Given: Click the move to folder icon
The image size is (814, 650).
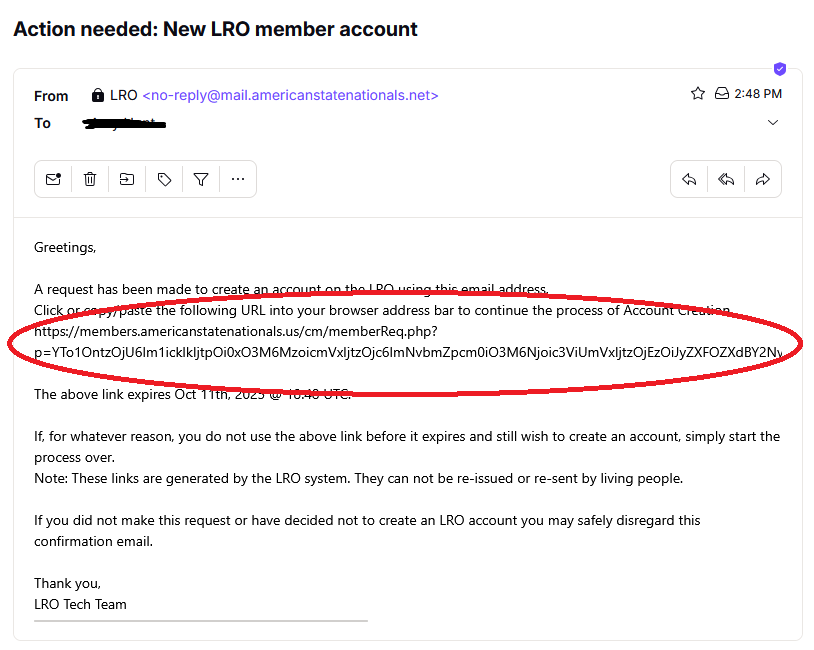Looking at the screenshot, I should [127, 179].
